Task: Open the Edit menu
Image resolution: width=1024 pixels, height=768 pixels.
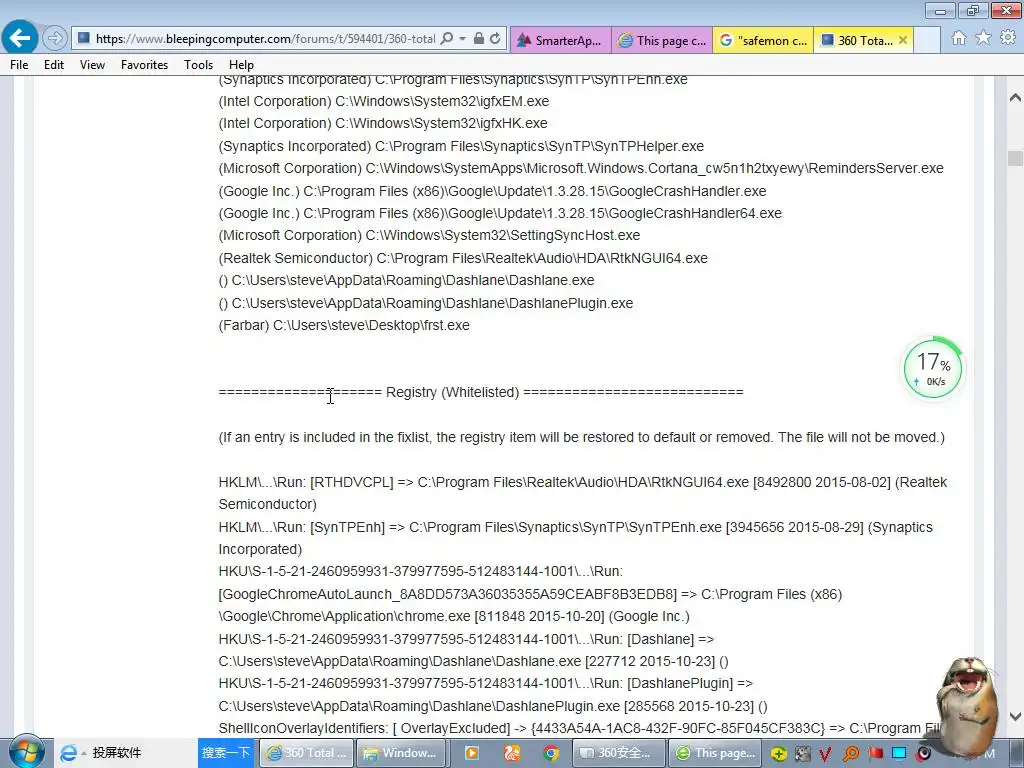Action: [x=54, y=65]
